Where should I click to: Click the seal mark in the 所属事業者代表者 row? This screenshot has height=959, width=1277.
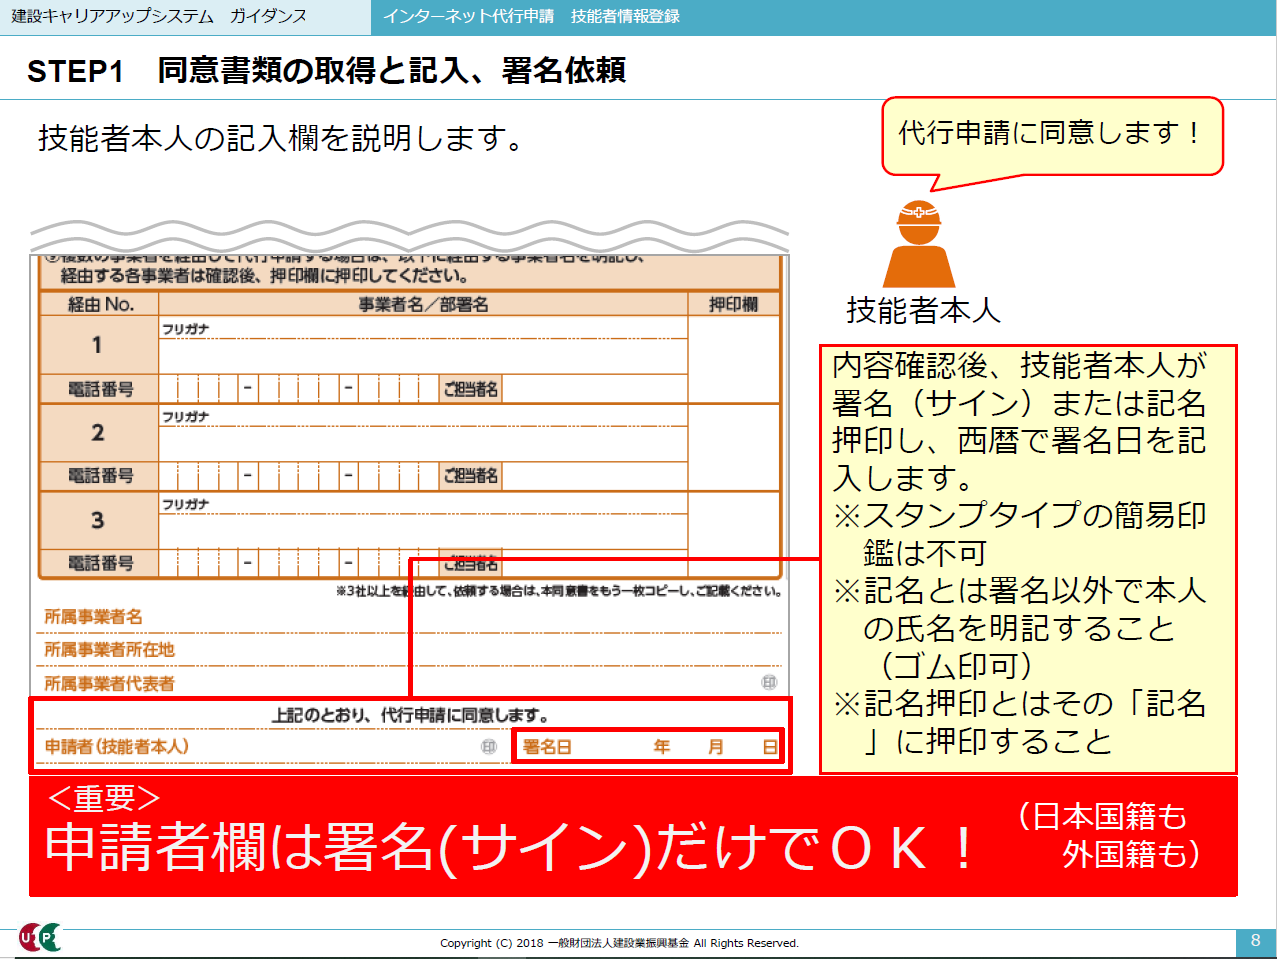768,682
